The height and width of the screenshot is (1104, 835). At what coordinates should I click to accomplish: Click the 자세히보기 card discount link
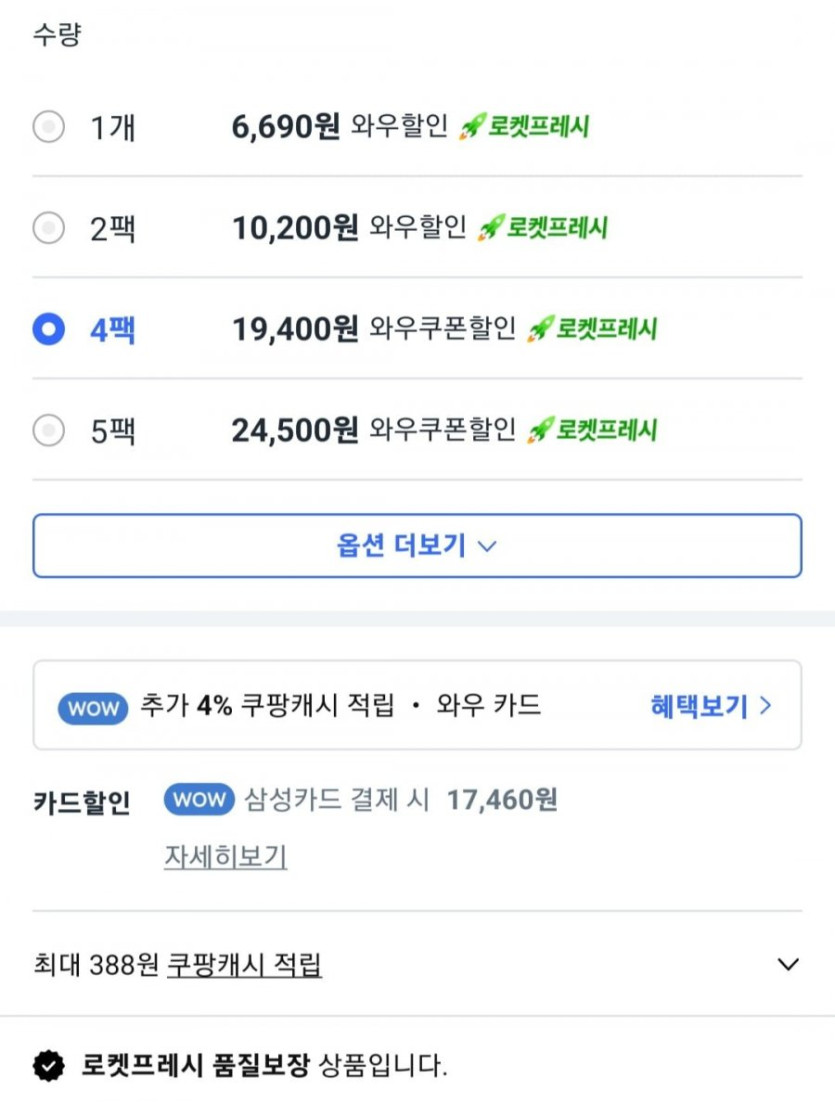(x=225, y=857)
